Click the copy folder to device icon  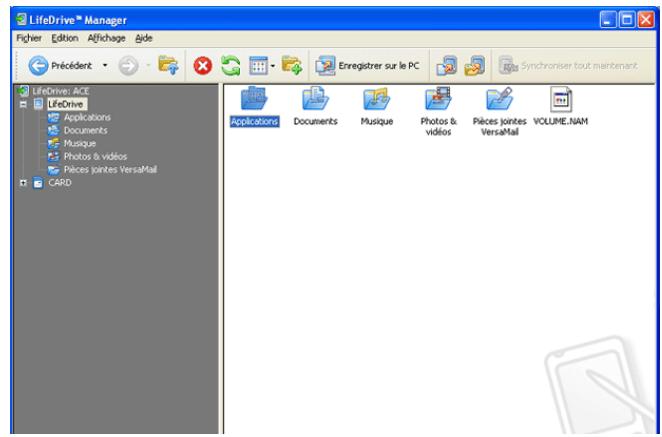click(x=475, y=66)
